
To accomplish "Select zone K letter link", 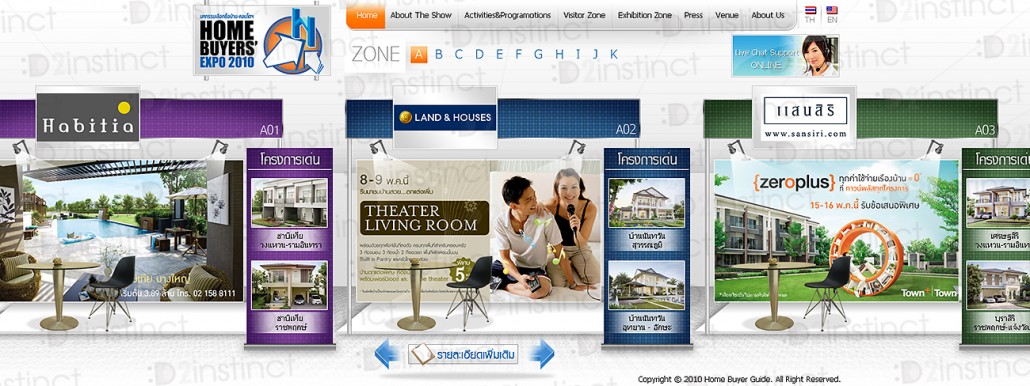I will [614, 54].
